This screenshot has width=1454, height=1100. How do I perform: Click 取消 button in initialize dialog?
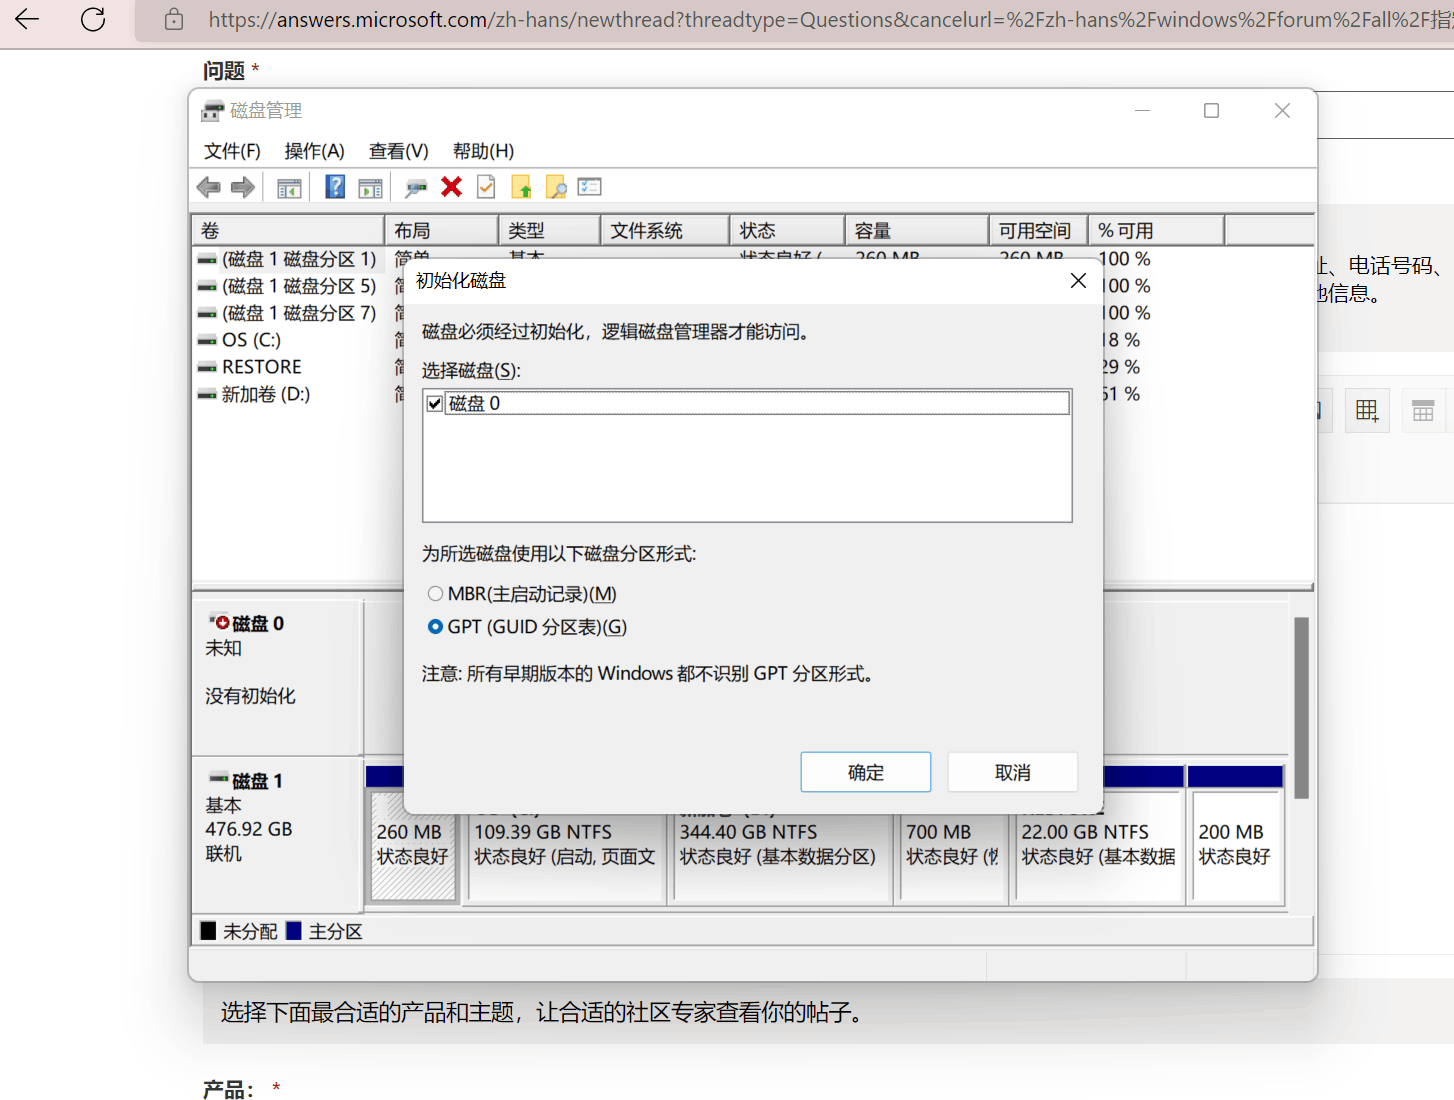[1013, 772]
